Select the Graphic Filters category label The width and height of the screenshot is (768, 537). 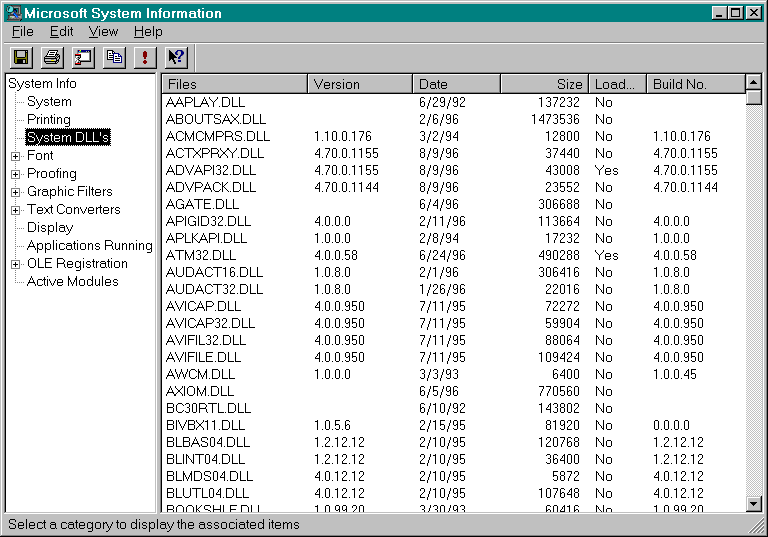[70, 192]
